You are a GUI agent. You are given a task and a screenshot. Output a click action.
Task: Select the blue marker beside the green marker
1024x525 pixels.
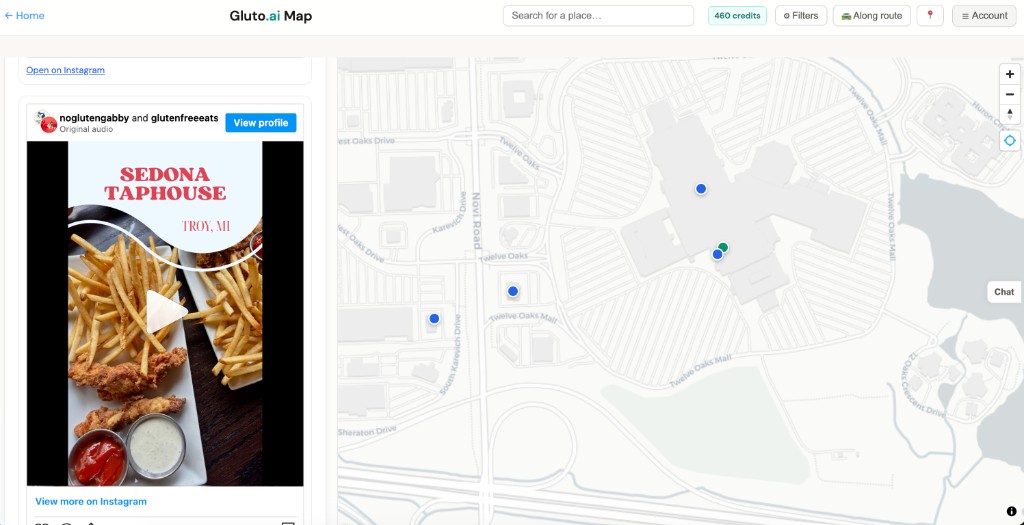point(717,255)
